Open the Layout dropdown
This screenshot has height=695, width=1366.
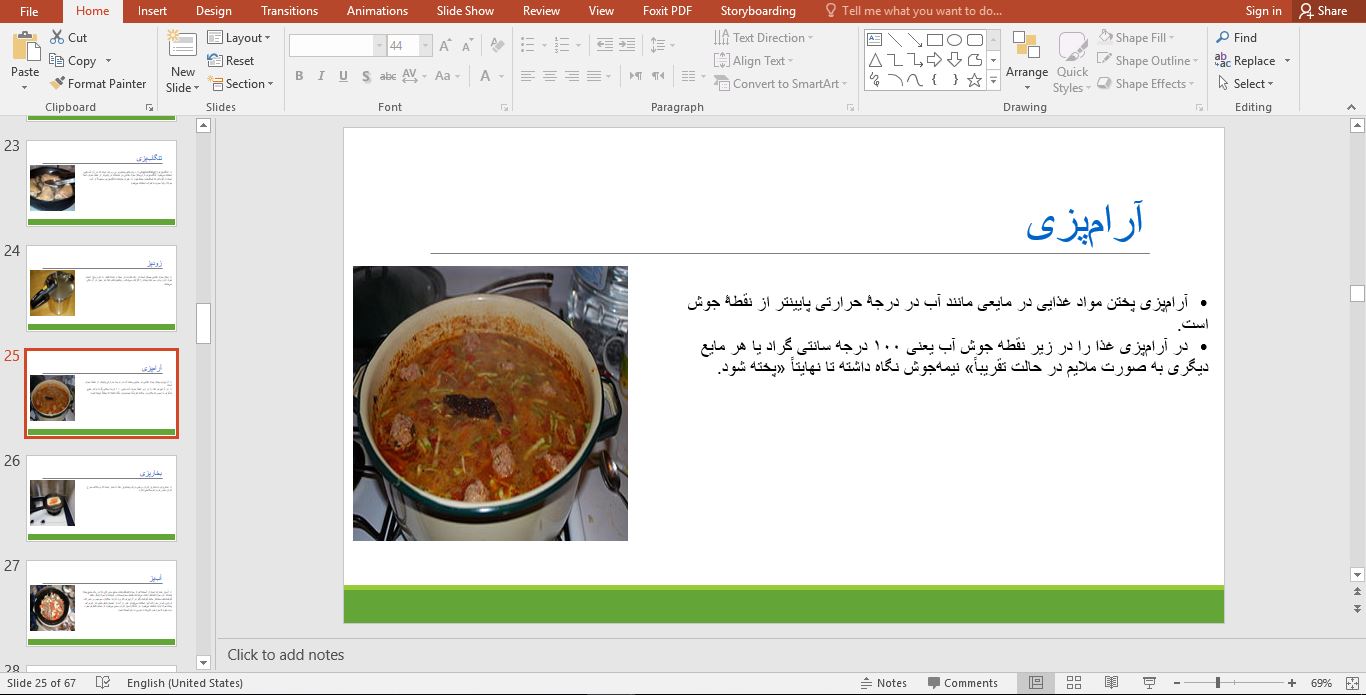click(239, 38)
